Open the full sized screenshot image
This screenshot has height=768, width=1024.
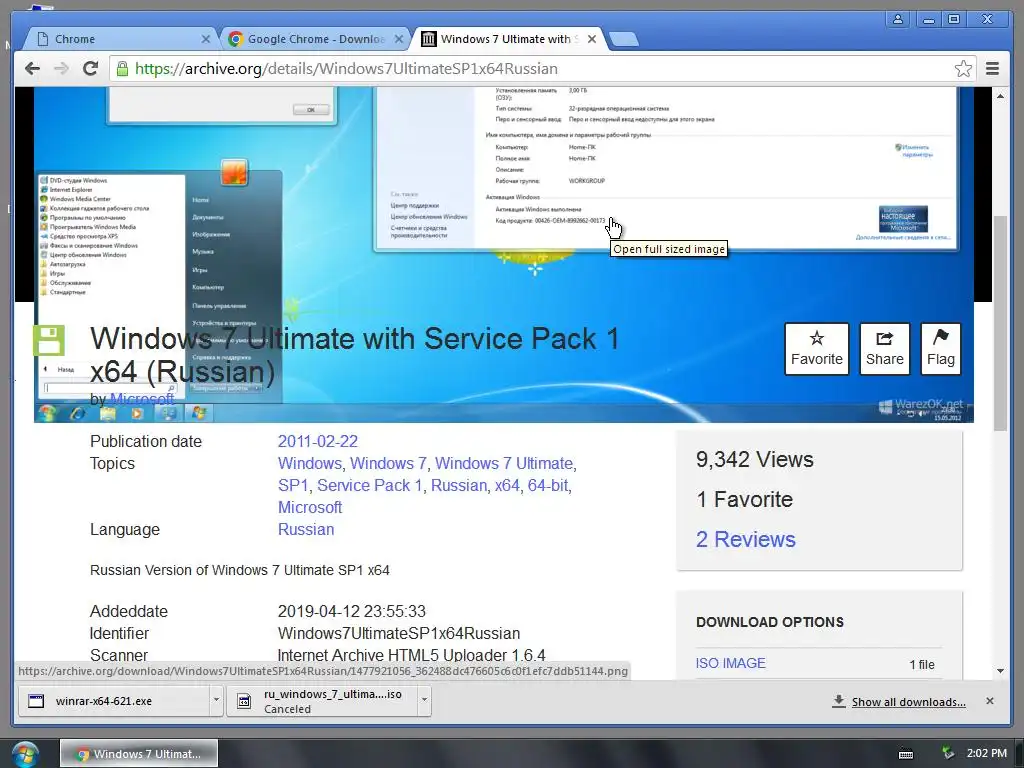tap(504, 255)
